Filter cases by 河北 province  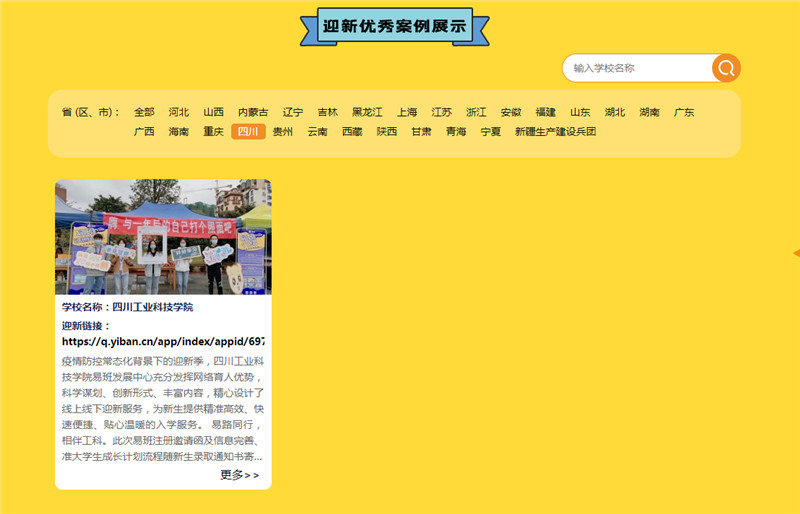tap(179, 112)
